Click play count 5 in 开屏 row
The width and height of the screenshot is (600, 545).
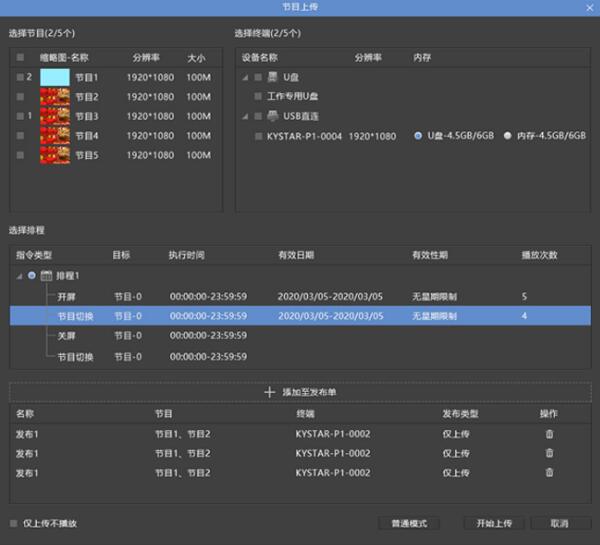pyautogui.click(x=524, y=296)
